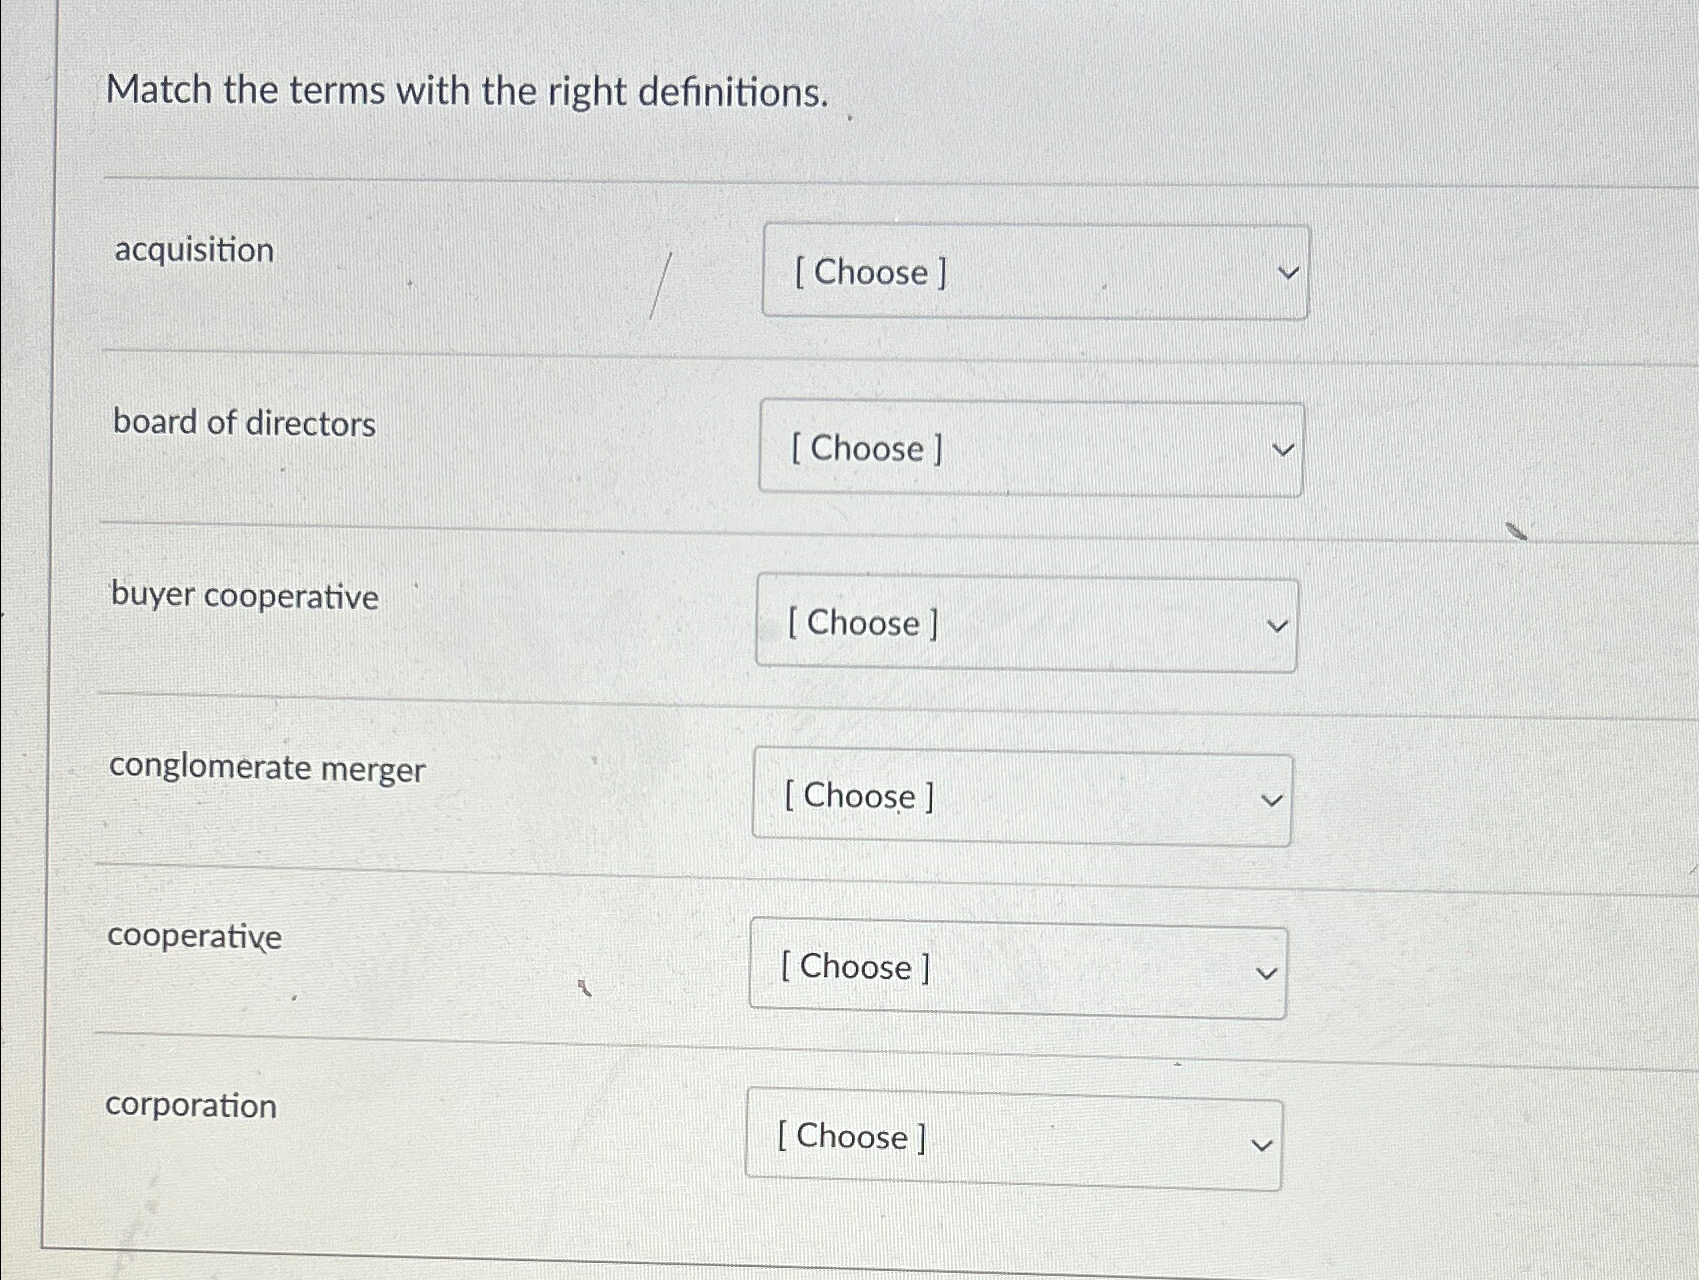
Task: Select the term label buyer cooperative
Action: [245, 597]
